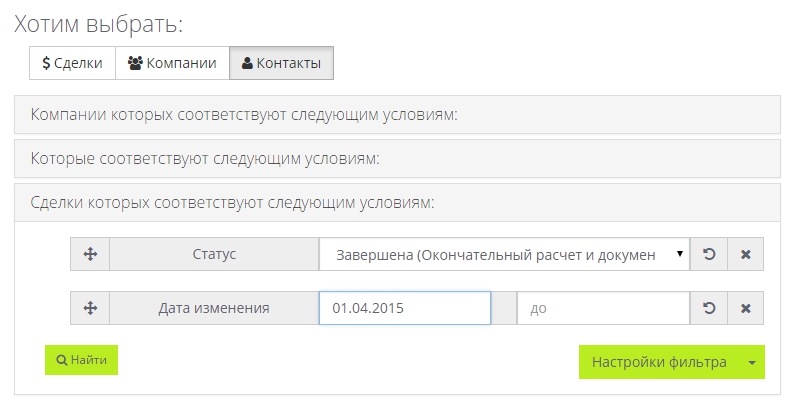Click the Настройки фильтра button
Image resolution: width=796 pixels, height=412 pixels.
coord(659,362)
